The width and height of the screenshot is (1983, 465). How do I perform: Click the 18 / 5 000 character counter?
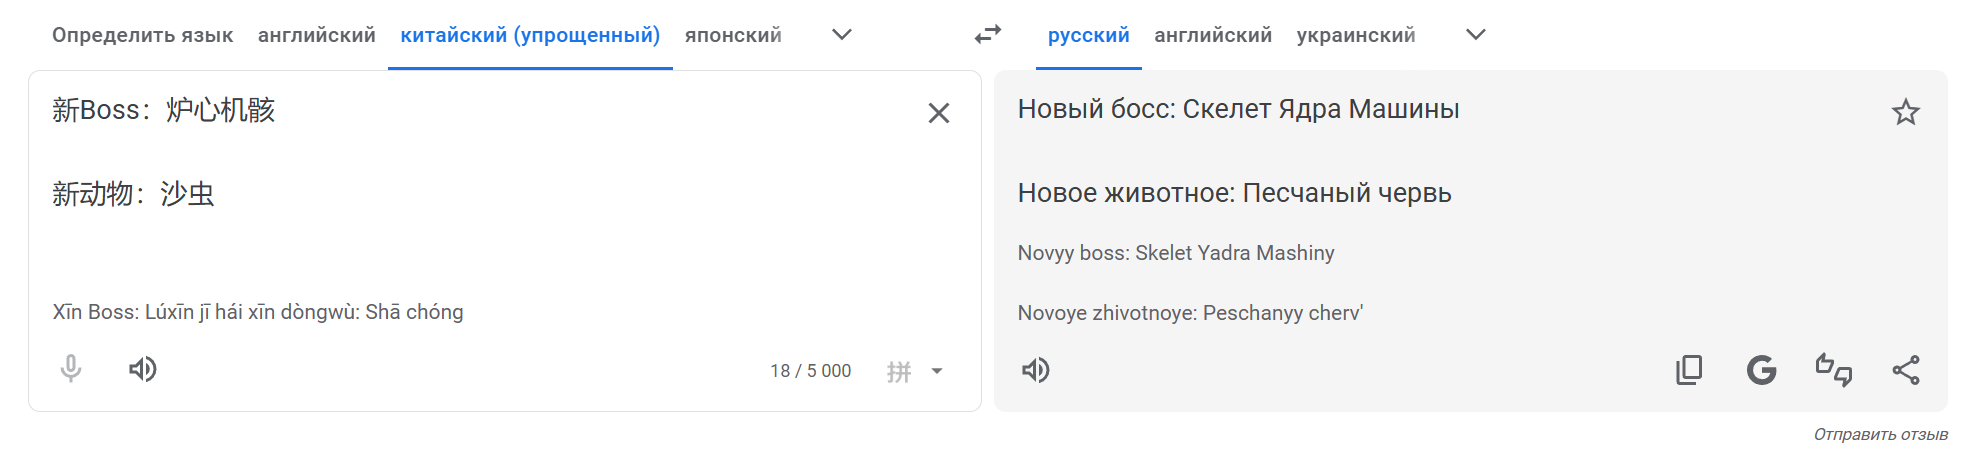[x=811, y=371]
